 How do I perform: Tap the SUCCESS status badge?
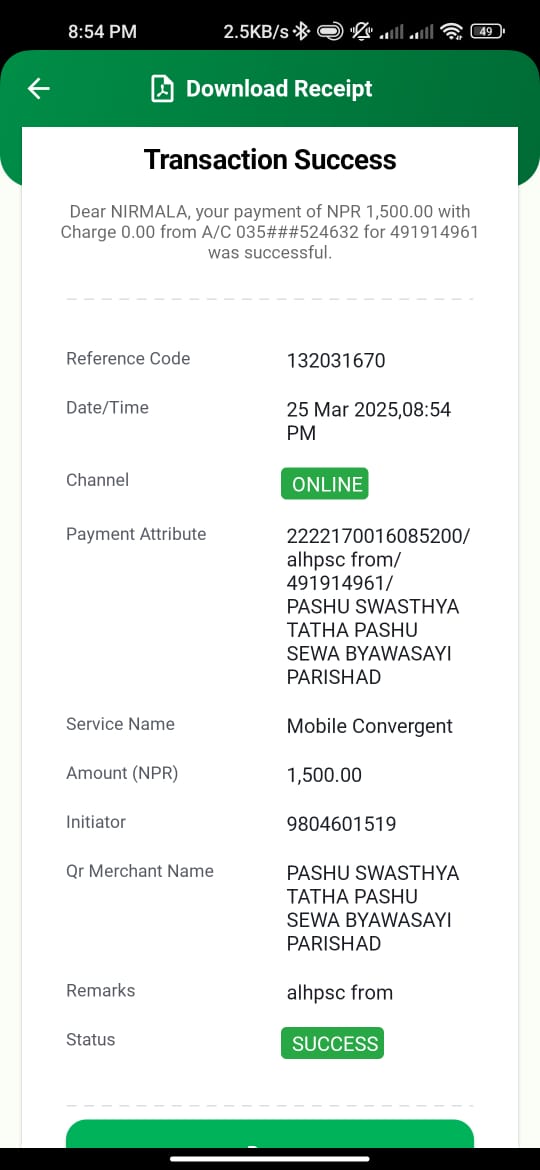tap(332, 1043)
